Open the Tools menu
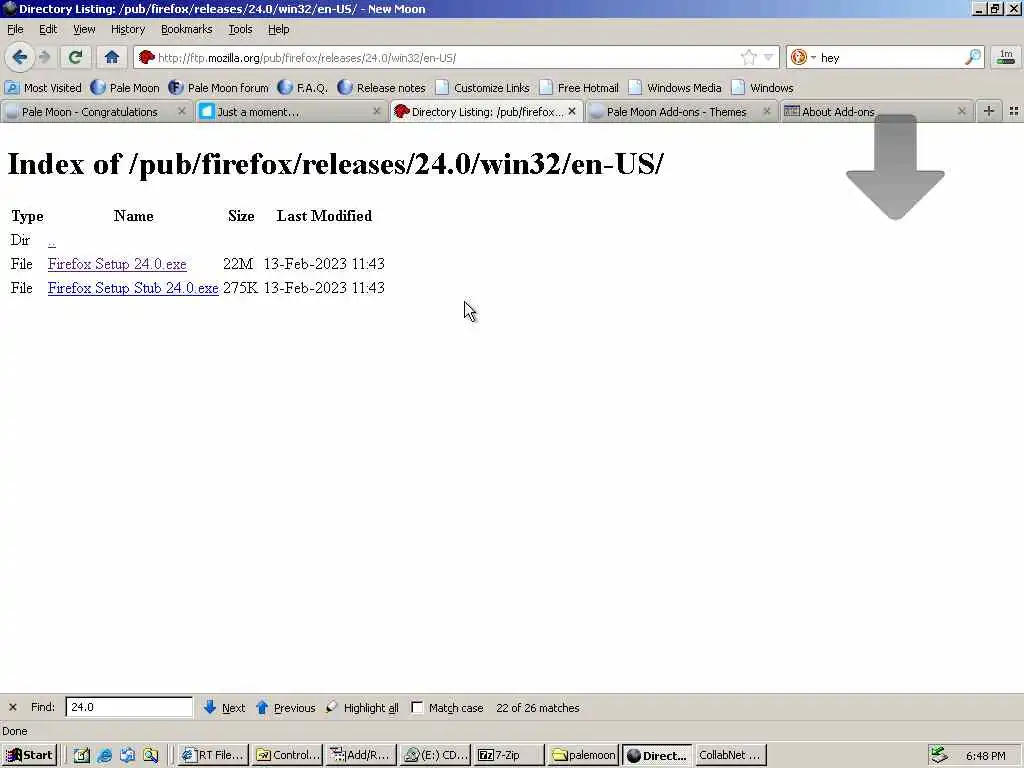This screenshot has height=768, width=1024. [x=240, y=29]
